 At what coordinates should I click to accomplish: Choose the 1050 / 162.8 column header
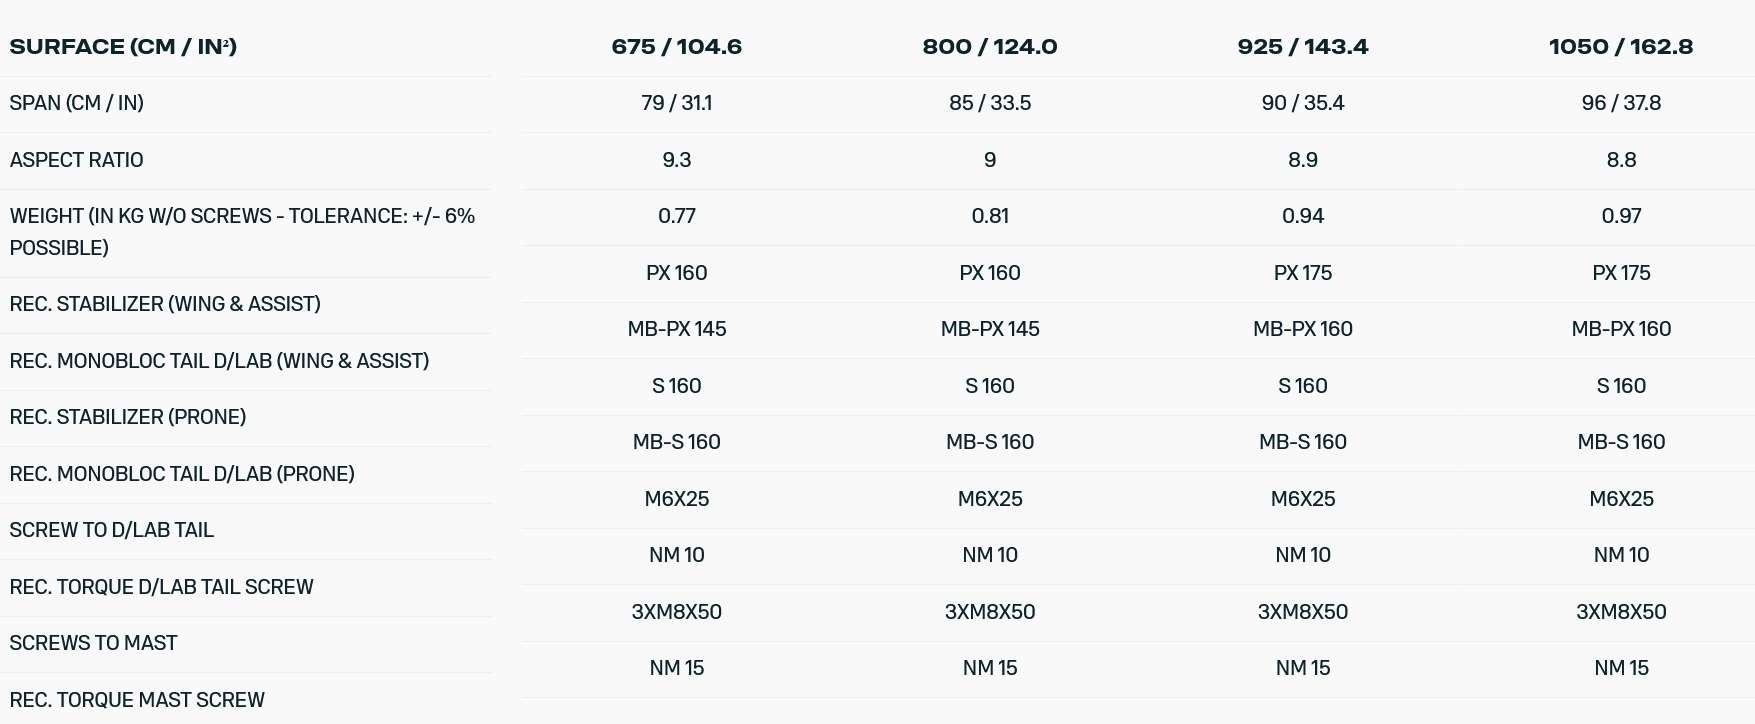[1620, 47]
